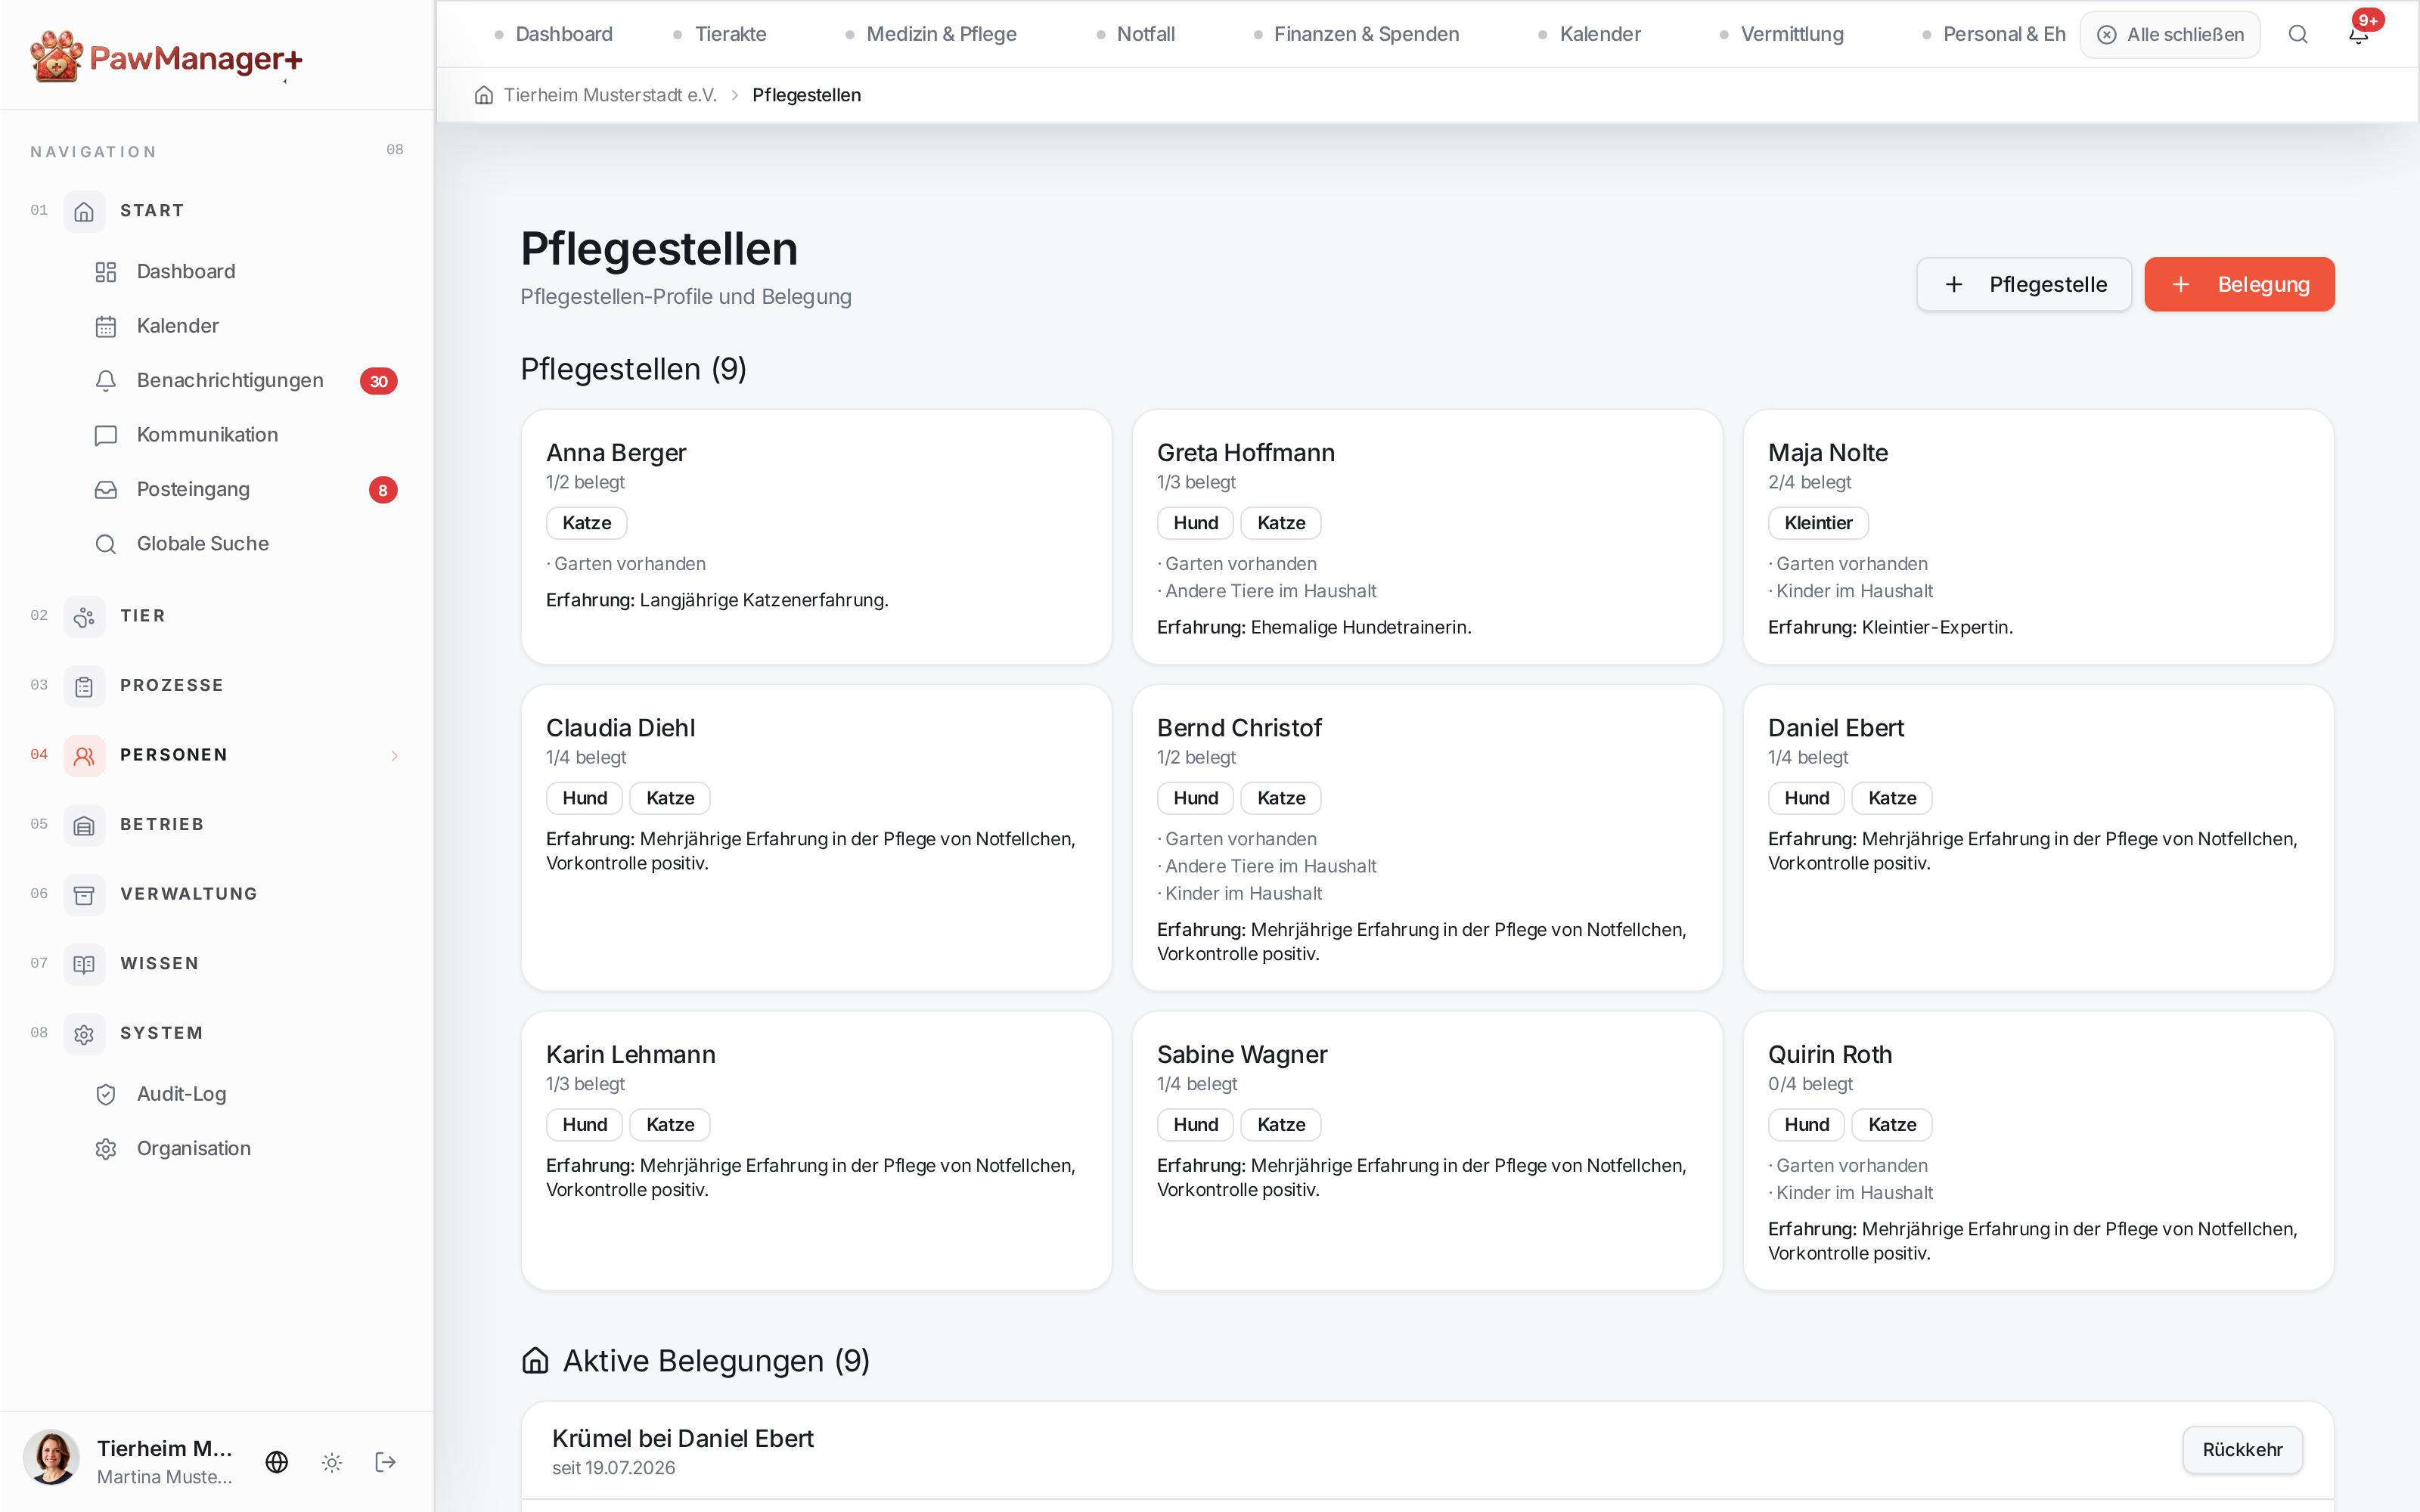Click the Audit-Log shield icon
This screenshot has height=1512, width=2420.
coord(106,1094)
